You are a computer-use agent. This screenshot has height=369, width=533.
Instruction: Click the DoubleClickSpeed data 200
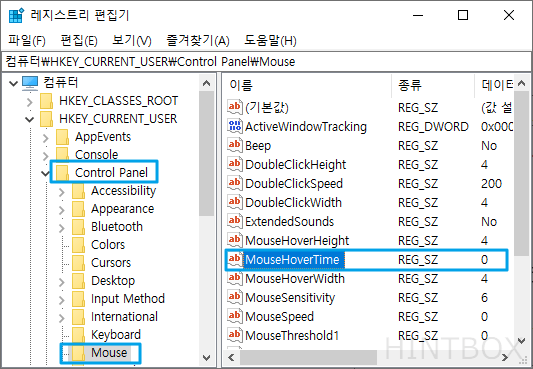(491, 184)
